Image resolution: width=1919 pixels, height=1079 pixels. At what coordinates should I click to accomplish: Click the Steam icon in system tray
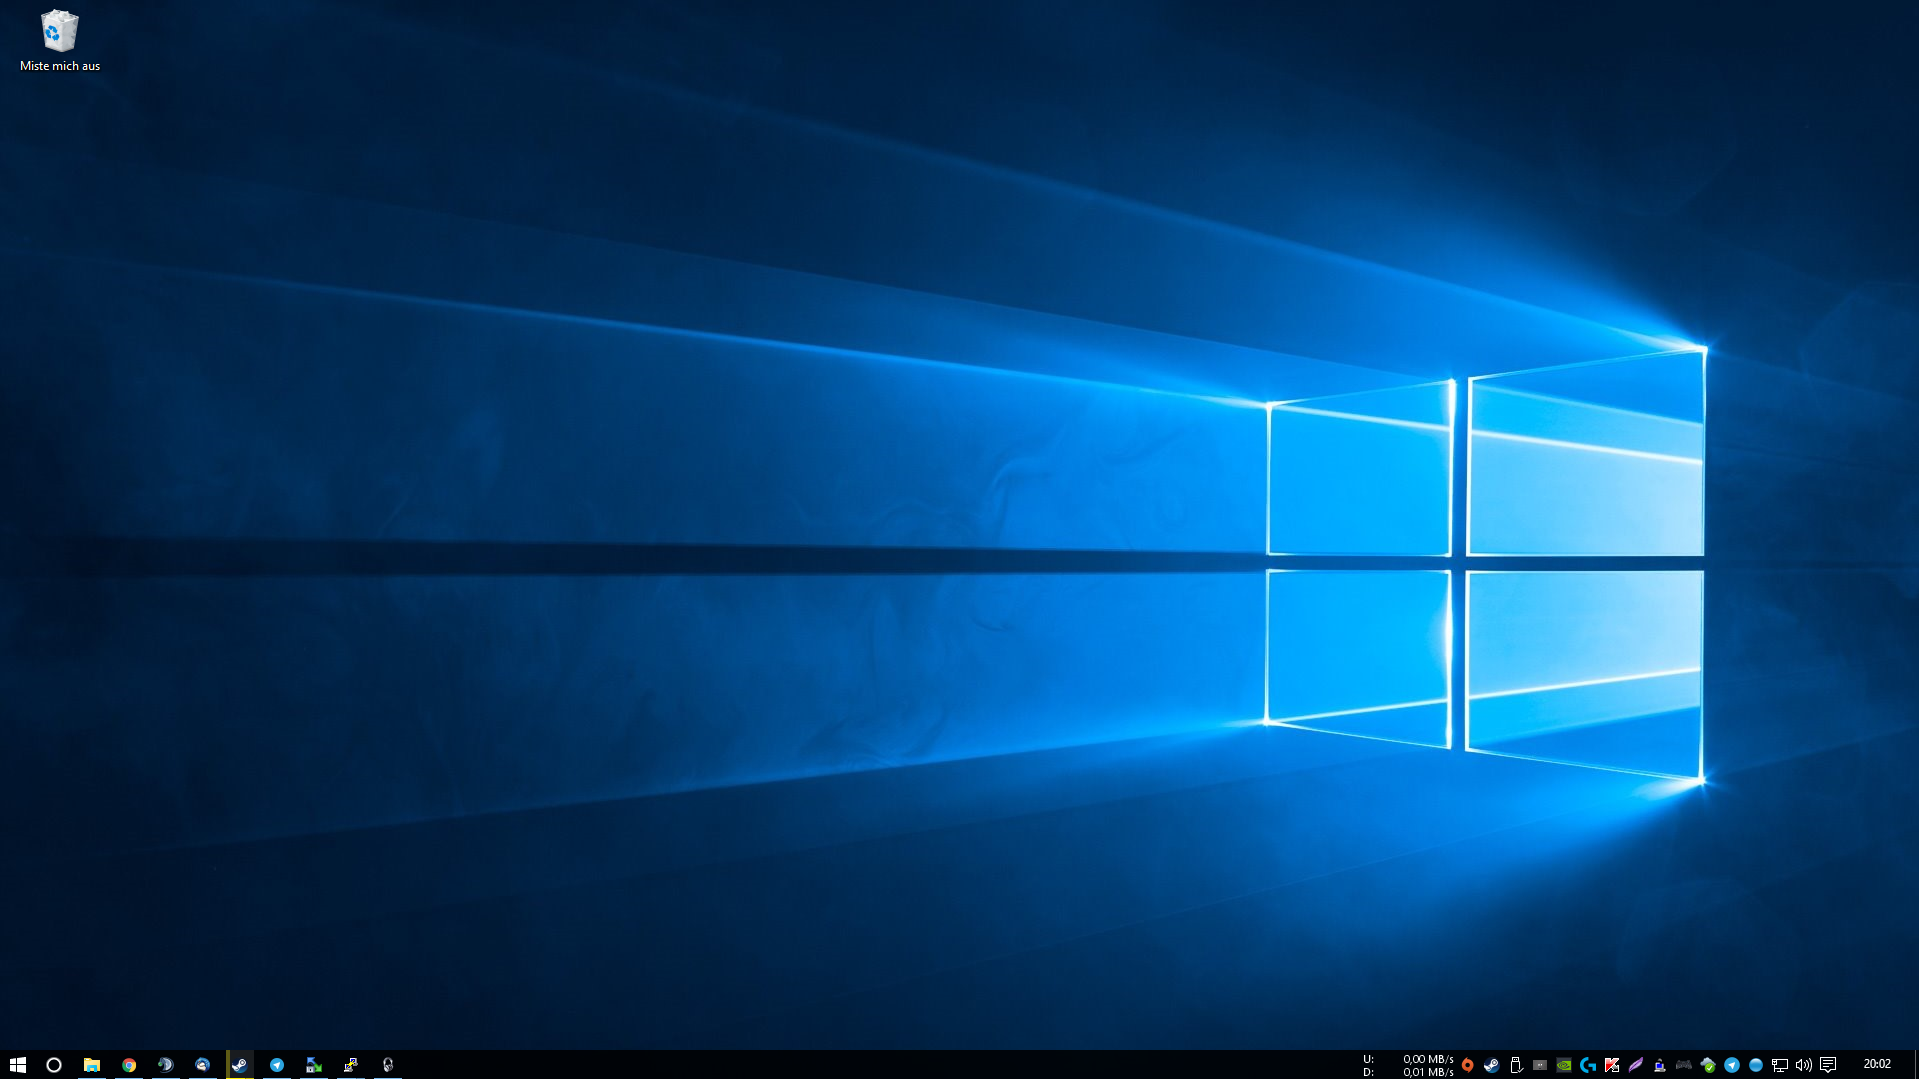(x=1491, y=1065)
